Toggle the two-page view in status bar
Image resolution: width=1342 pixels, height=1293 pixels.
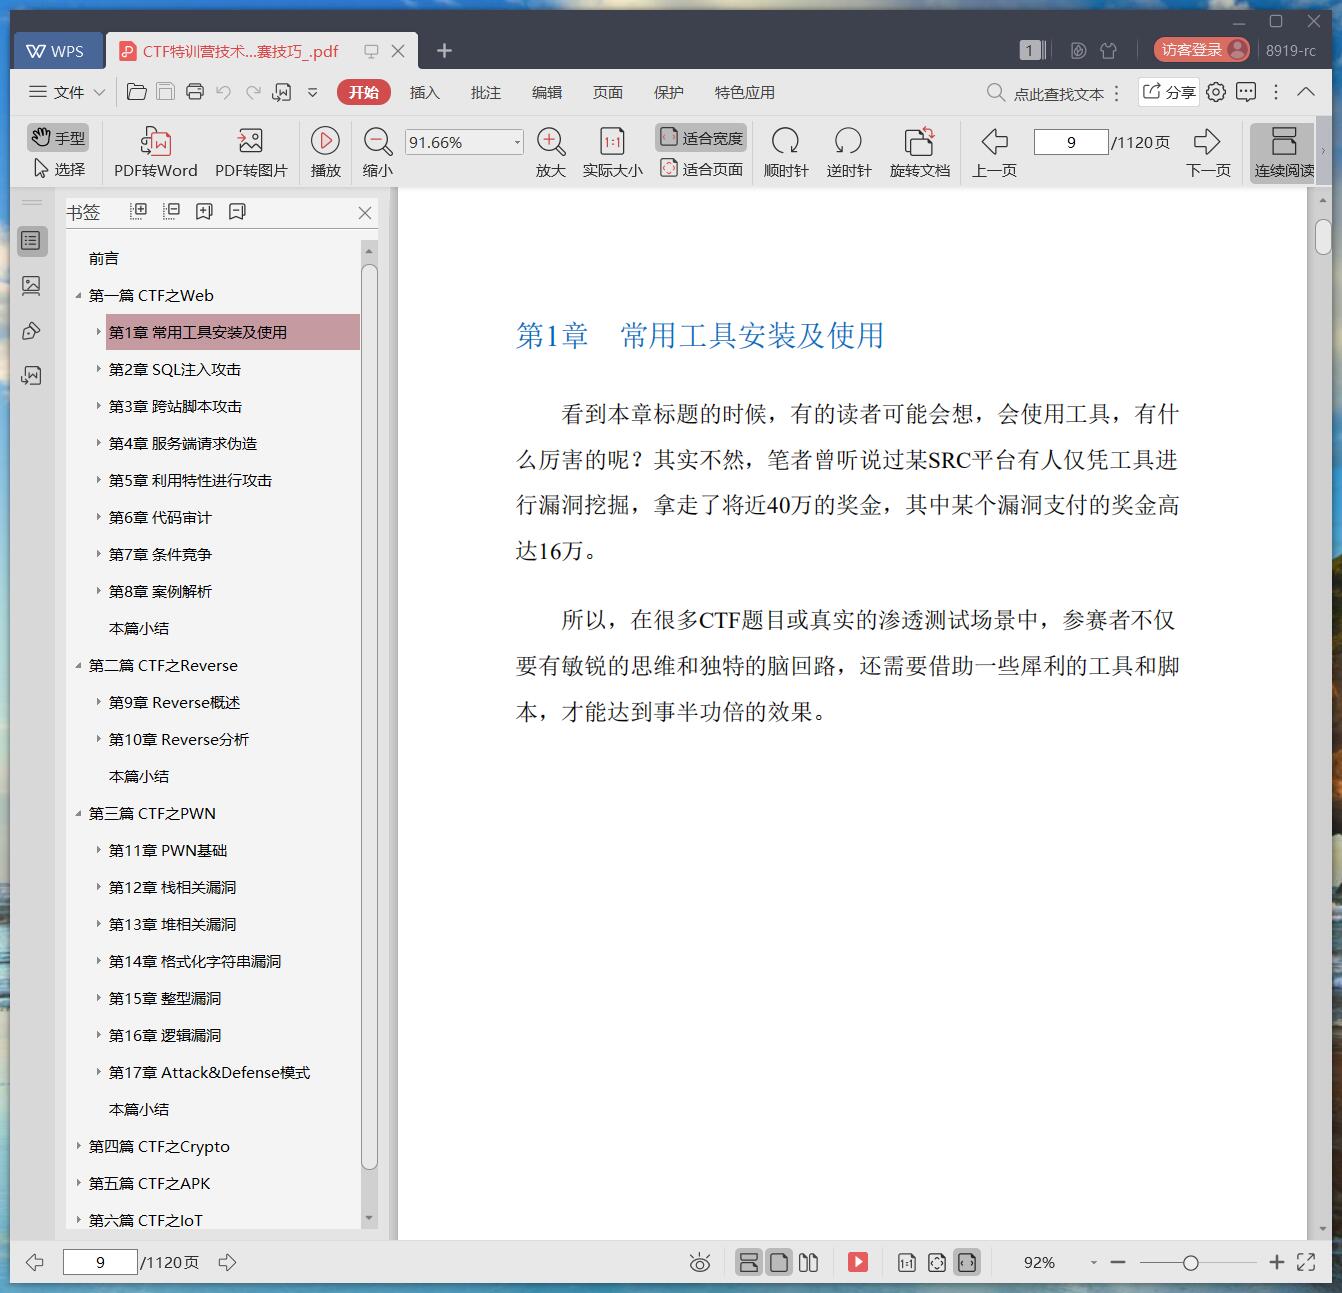click(808, 1263)
